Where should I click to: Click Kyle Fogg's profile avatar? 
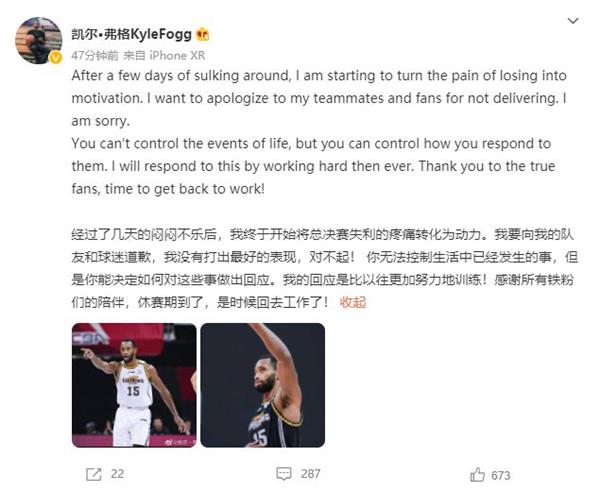coord(38,40)
